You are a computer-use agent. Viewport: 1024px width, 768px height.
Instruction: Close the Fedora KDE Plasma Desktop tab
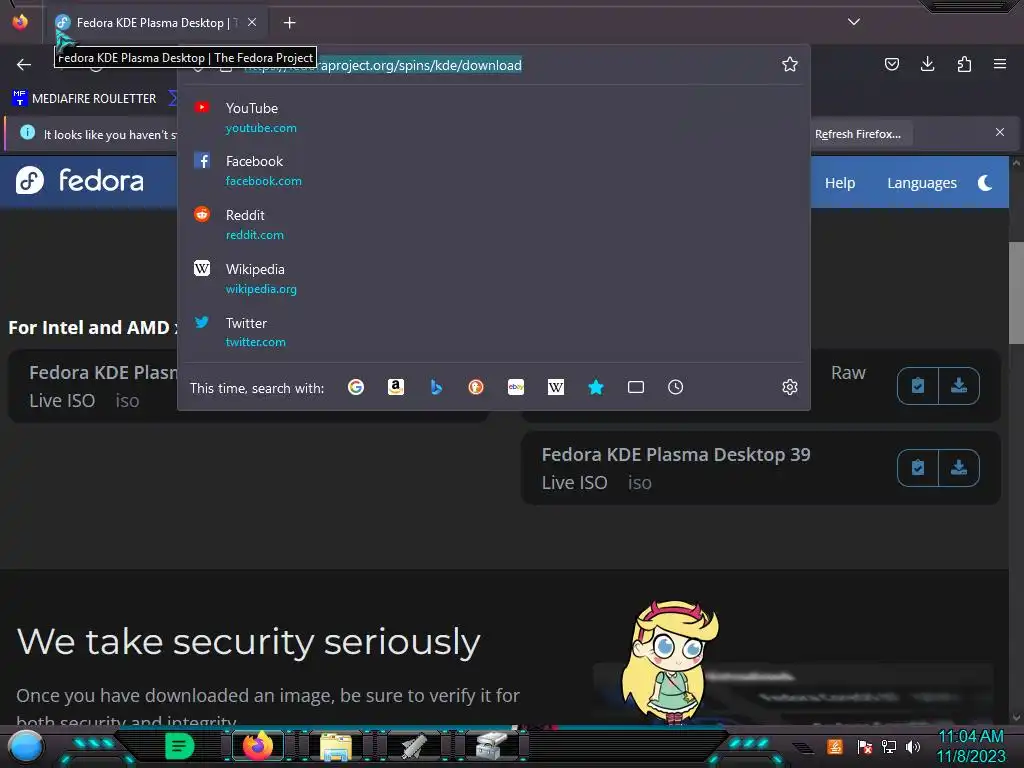click(252, 22)
